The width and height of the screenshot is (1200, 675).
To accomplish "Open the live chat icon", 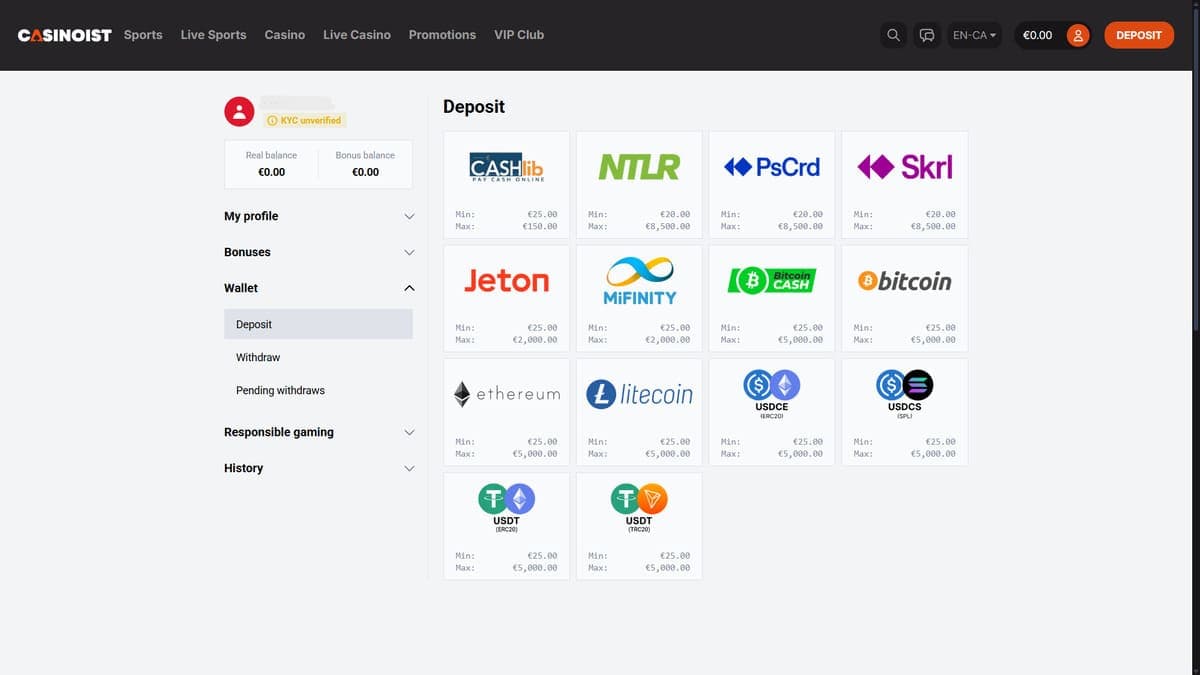I will (x=927, y=35).
